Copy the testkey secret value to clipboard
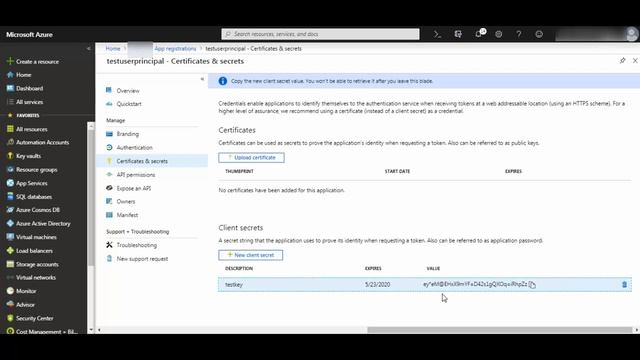640x360 pixels. click(x=532, y=284)
